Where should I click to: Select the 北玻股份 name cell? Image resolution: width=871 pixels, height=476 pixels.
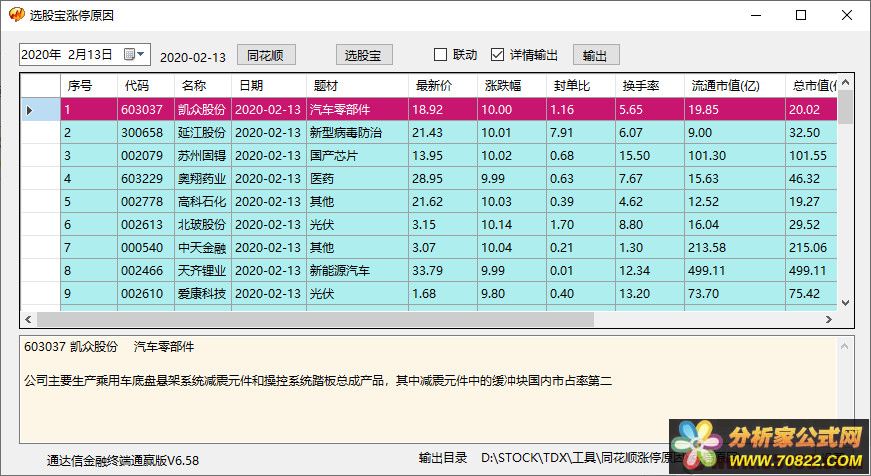(202, 224)
